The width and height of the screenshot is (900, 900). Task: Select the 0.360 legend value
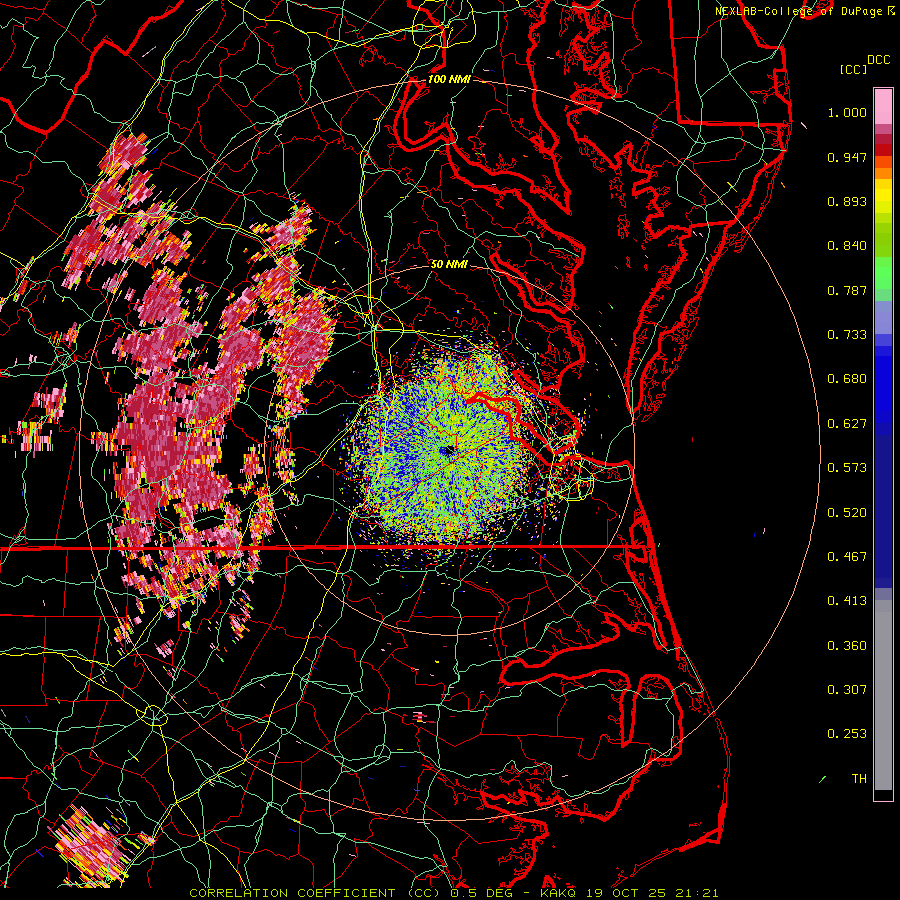tap(847, 646)
